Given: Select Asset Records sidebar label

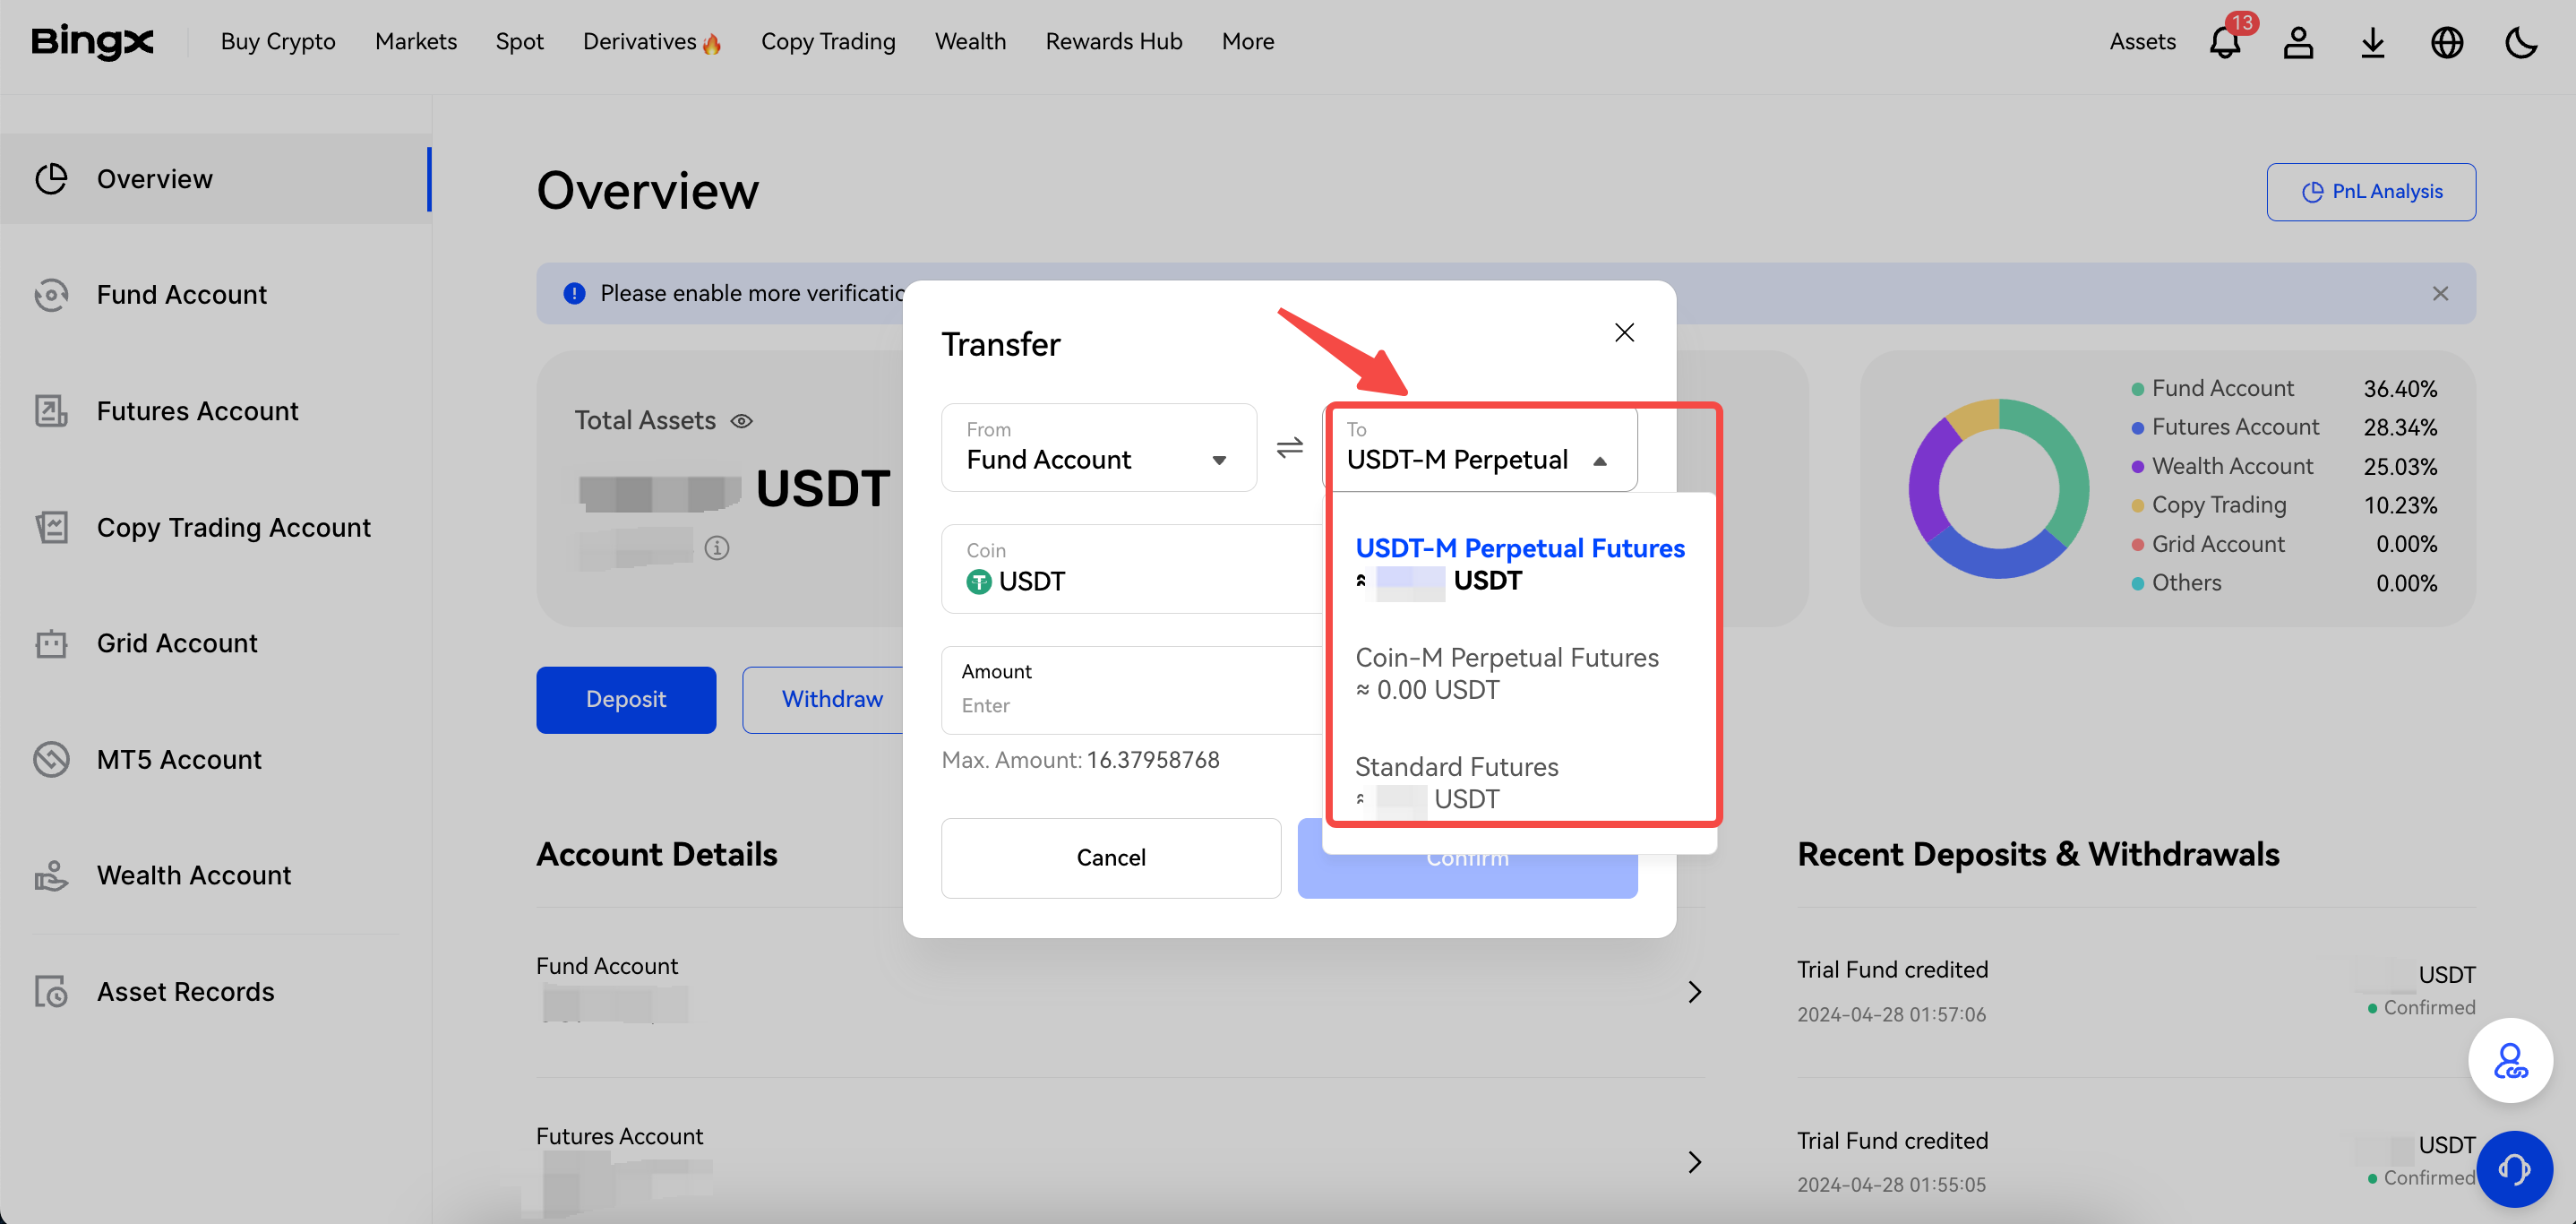Looking at the screenshot, I should click(185, 991).
